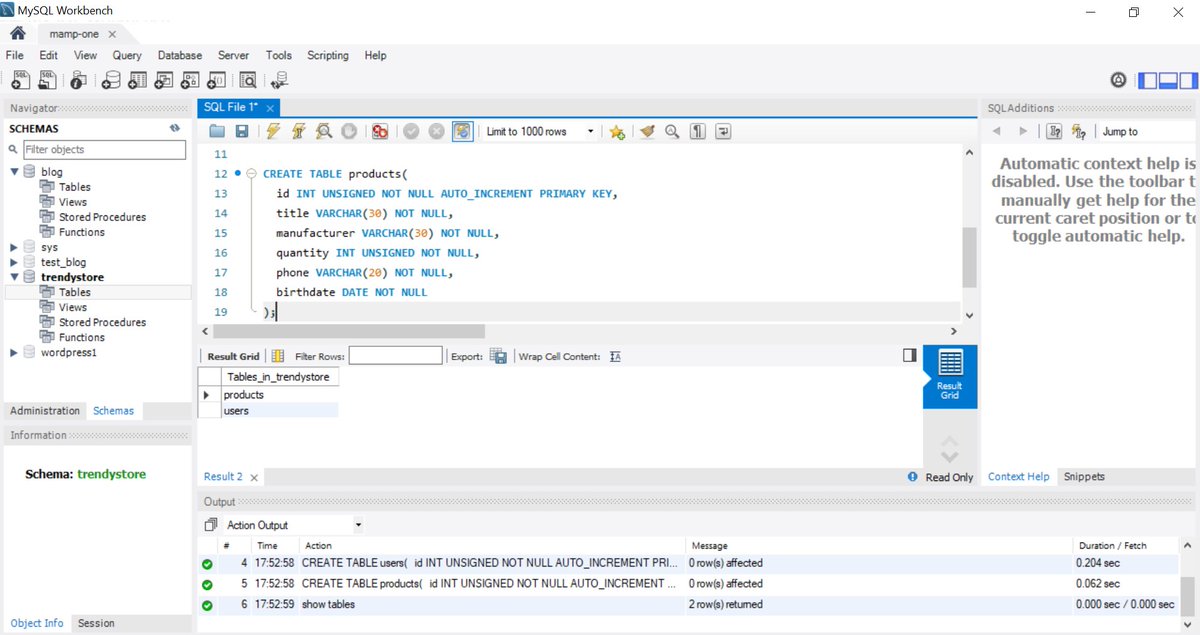The width and height of the screenshot is (1200, 635).
Task: Open the Limit to 1000 rows dropdown
Action: pos(540,131)
